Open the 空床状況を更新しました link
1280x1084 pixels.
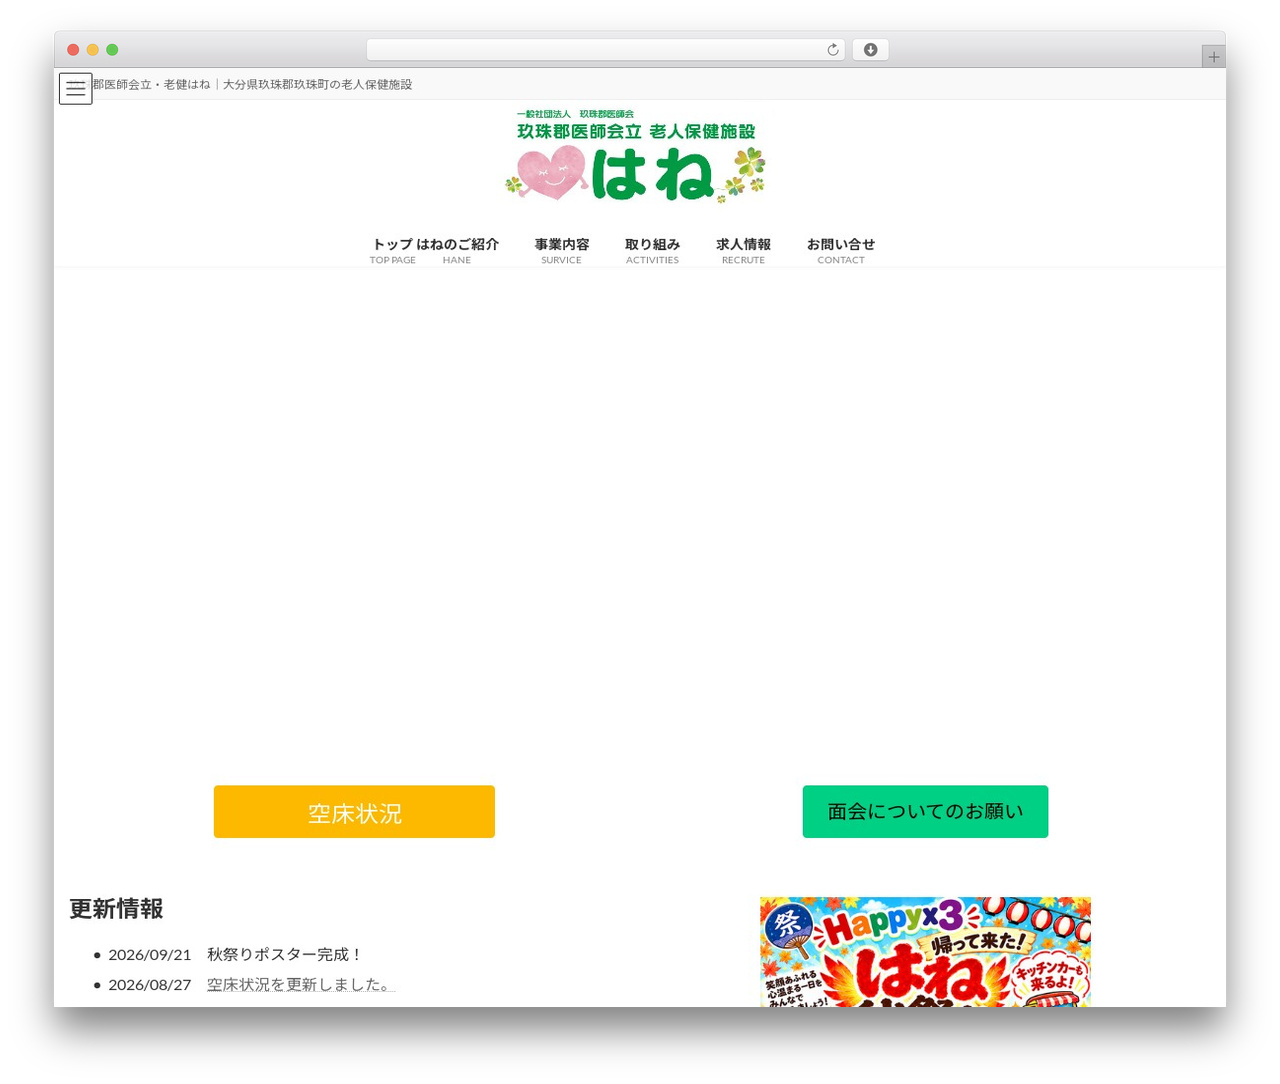point(301,985)
